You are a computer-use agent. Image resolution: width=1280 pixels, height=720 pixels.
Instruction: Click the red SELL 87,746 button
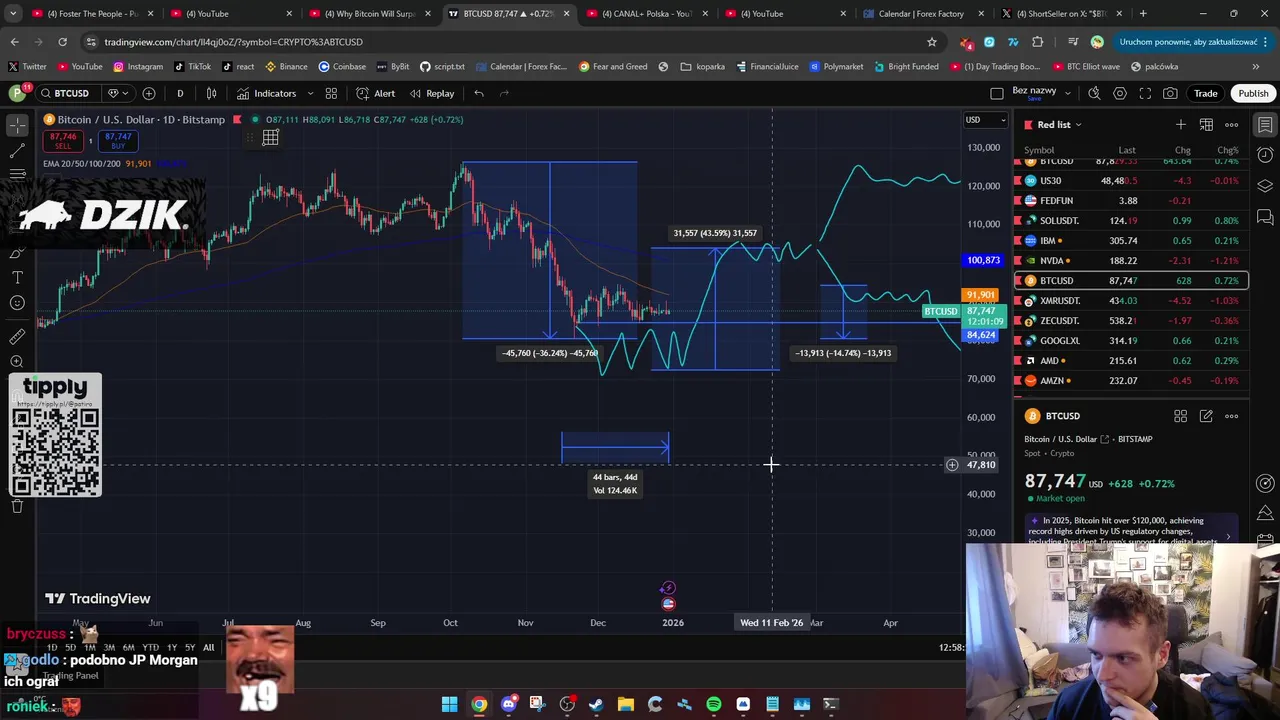(x=63, y=140)
